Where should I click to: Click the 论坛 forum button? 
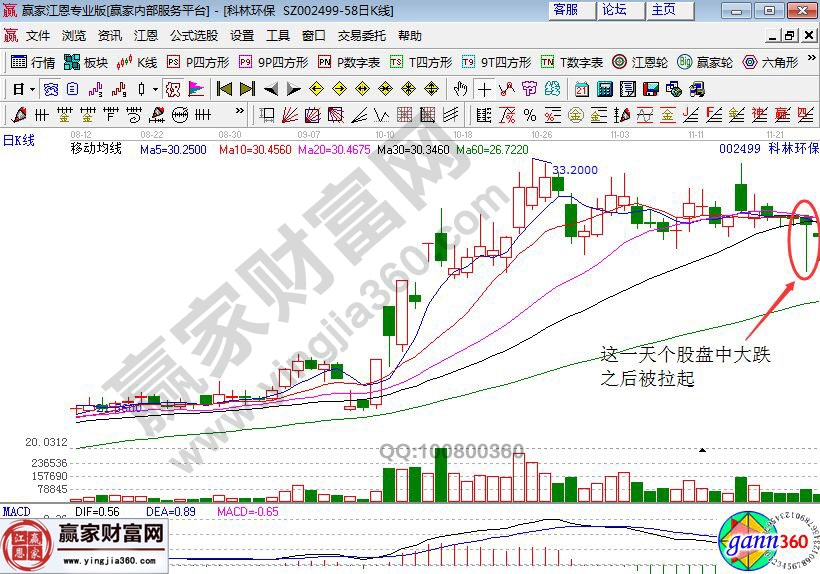pyautogui.click(x=614, y=9)
